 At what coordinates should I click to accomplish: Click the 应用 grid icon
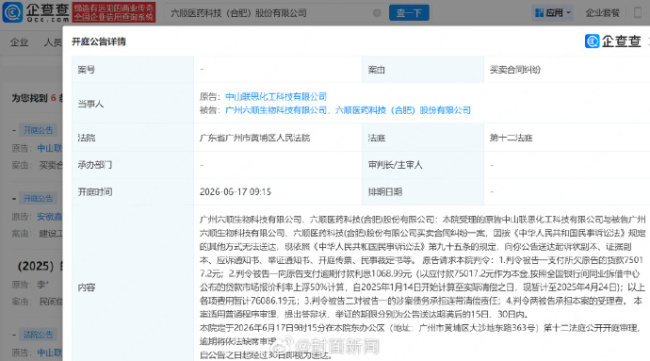539,13
